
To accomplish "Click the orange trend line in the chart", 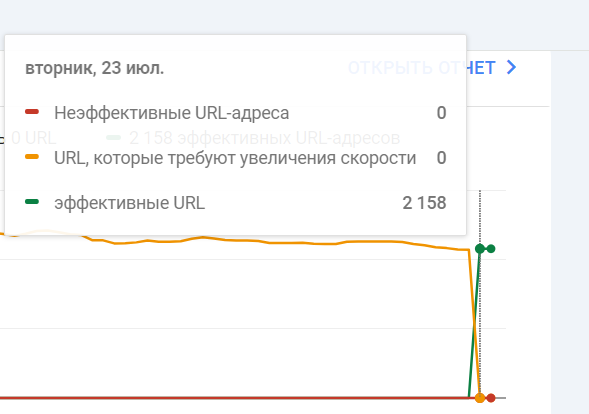I will point(263,242).
